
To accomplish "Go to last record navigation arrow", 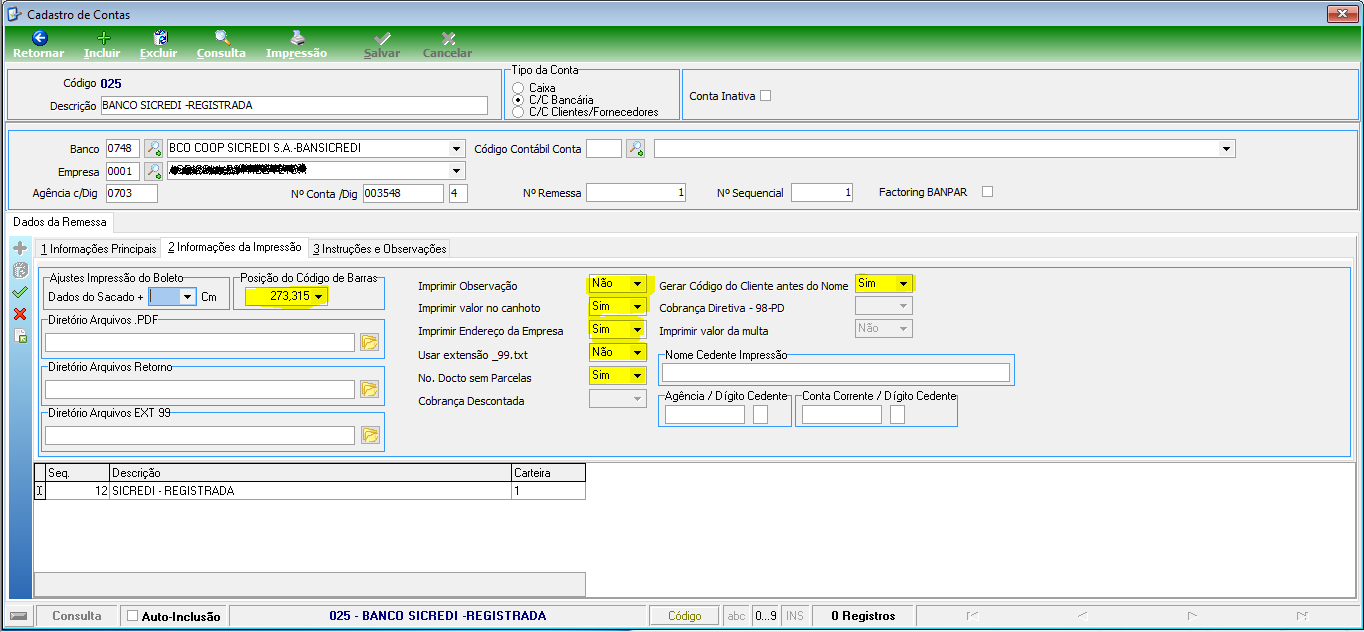I will pos(1301,616).
